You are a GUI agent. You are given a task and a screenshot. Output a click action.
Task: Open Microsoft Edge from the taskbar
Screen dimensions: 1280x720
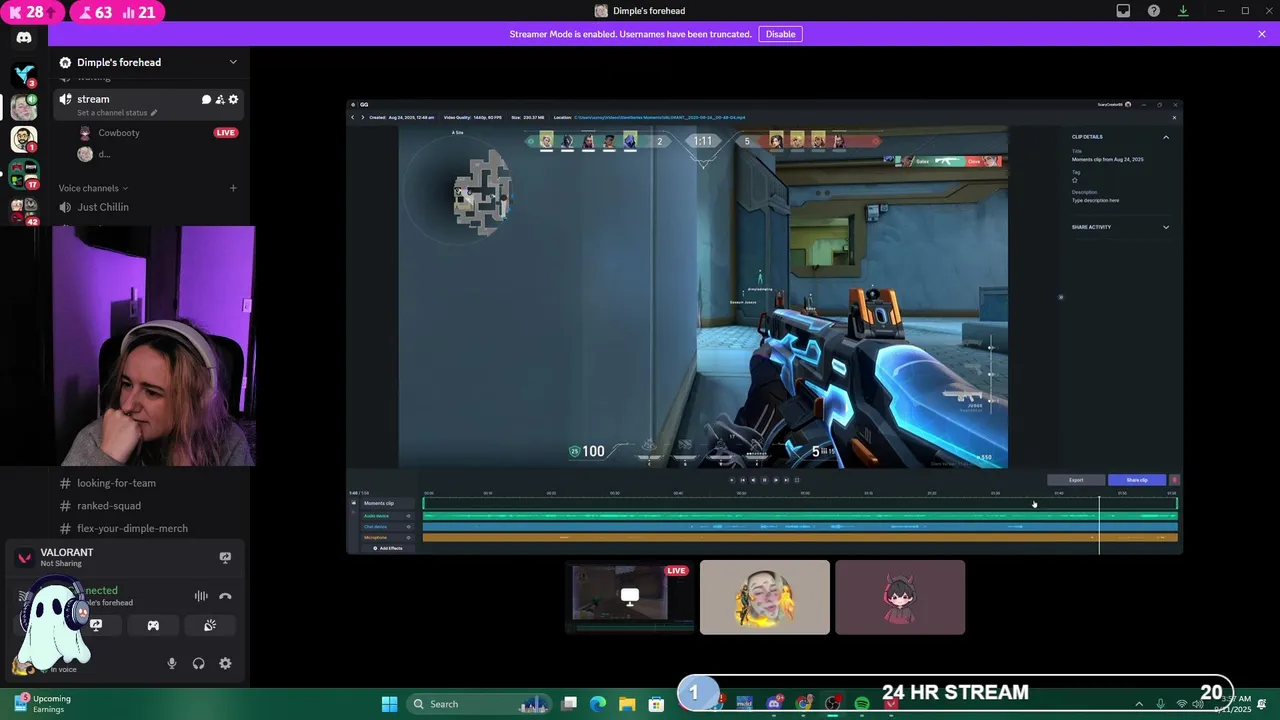pyautogui.click(x=598, y=704)
